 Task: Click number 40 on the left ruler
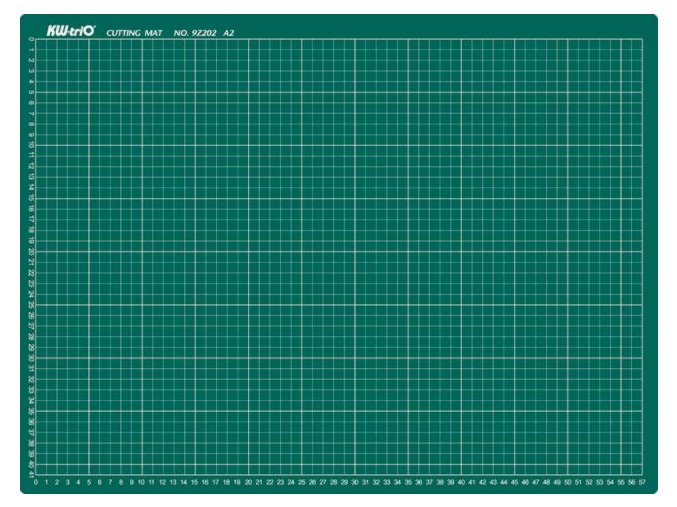click(31, 464)
